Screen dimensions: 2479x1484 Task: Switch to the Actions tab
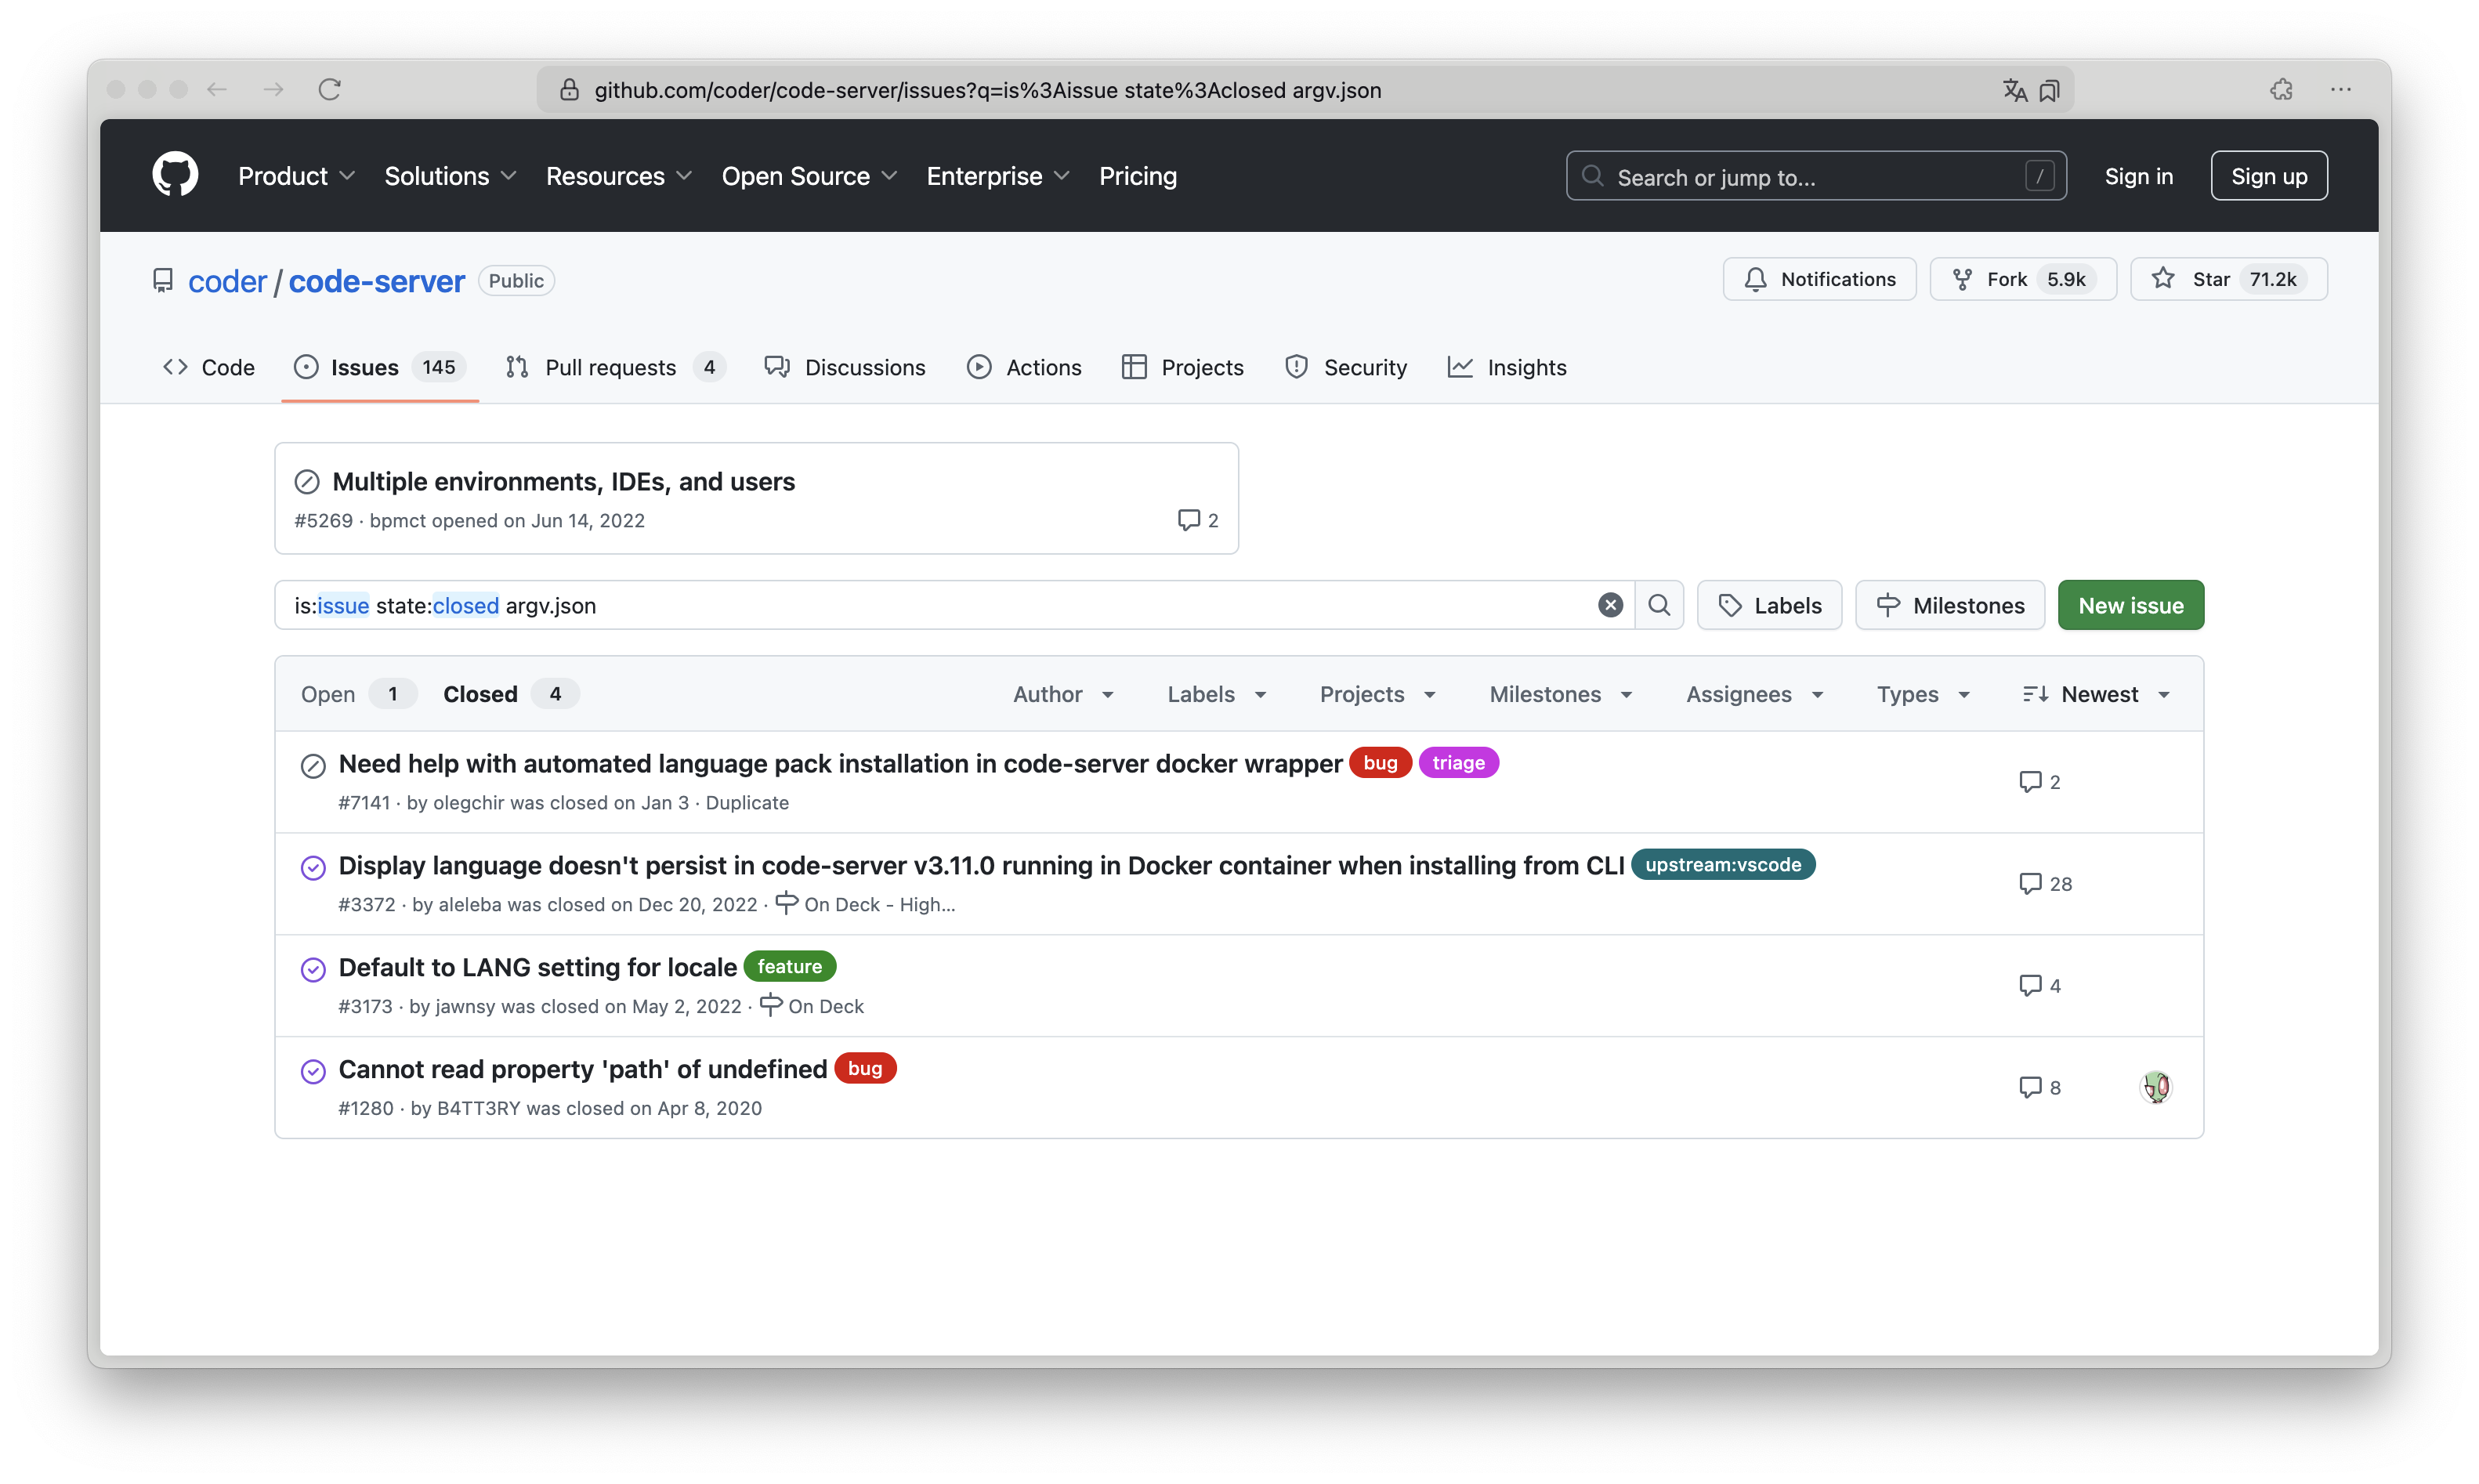[1024, 367]
